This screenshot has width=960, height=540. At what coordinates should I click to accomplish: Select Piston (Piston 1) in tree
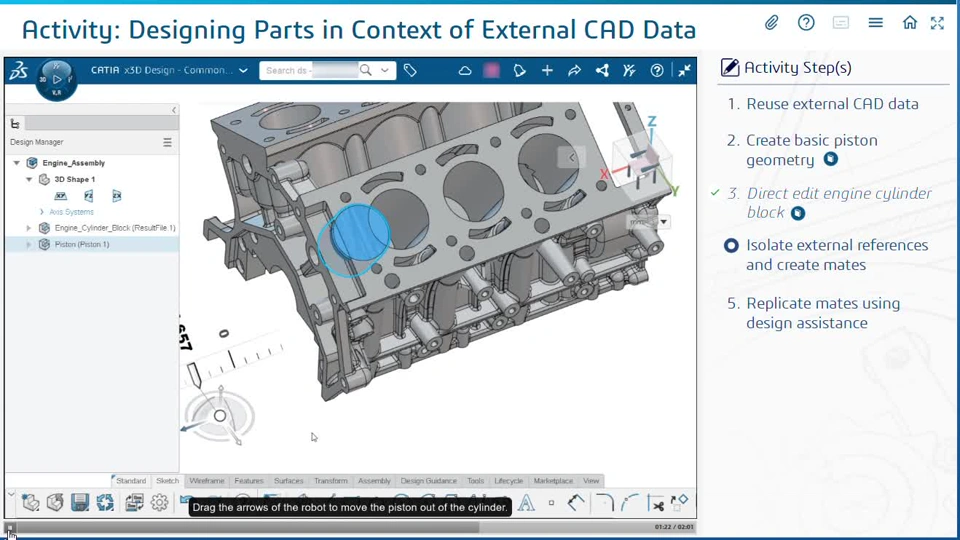click(82, 244)
